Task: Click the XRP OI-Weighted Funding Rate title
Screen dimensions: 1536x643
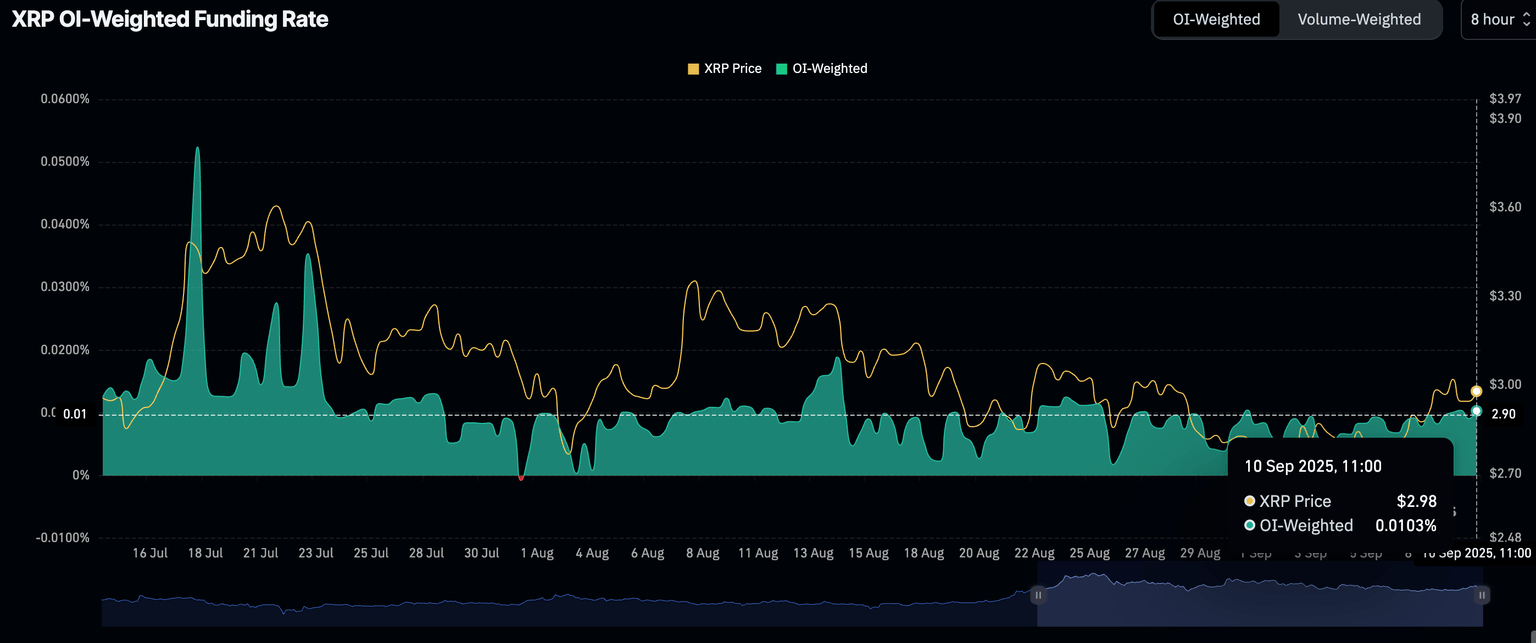Action: click(169, 19)
